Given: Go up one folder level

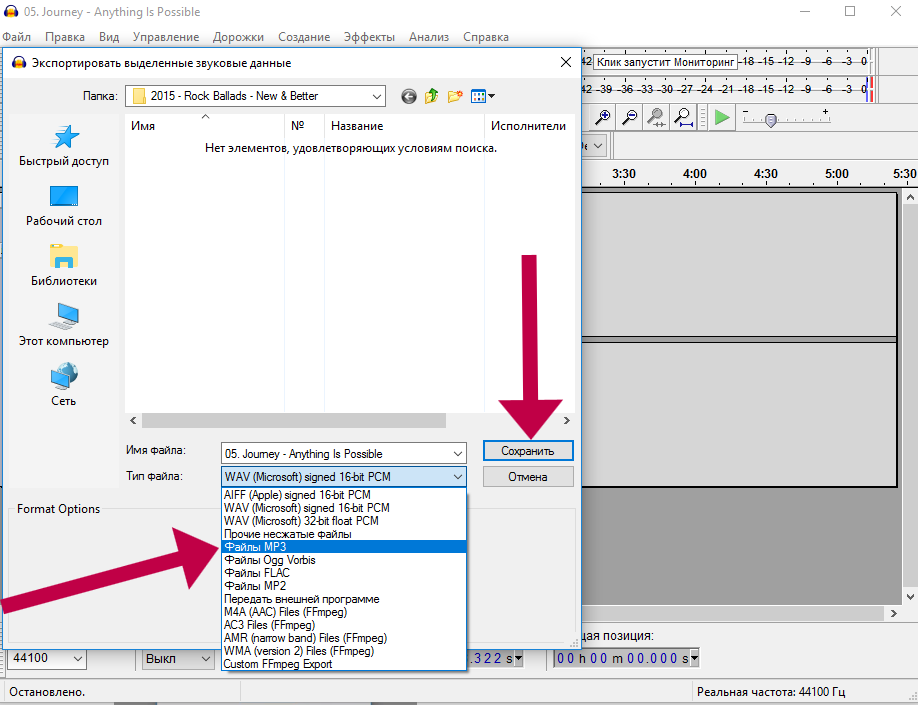Looking at the screenshot, I should point(432,96).
